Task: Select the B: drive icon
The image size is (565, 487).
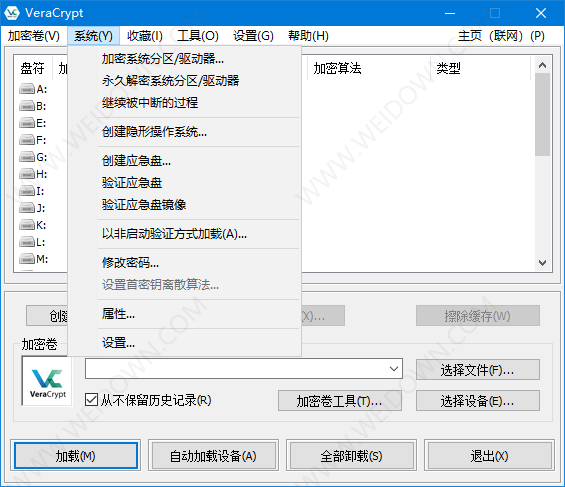Action: pos(27,106)
